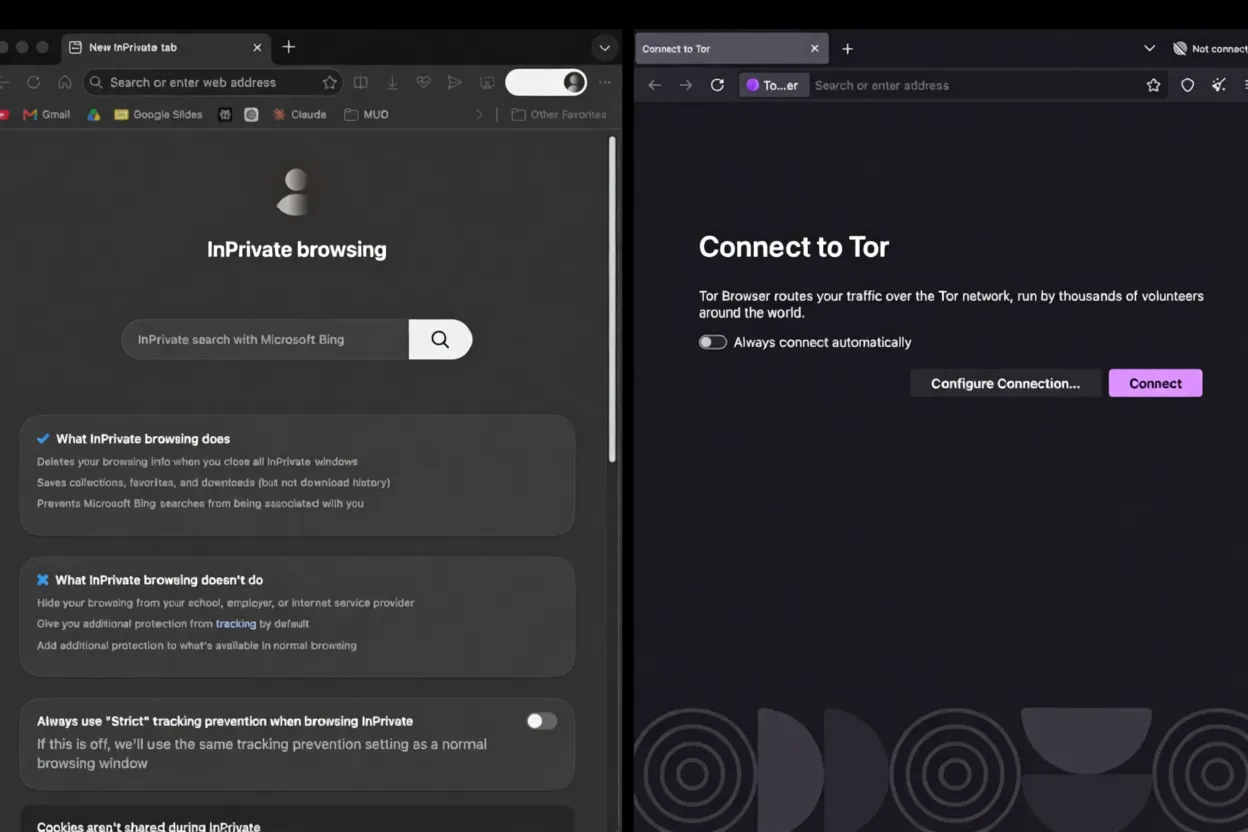Open the Claude bookmark
The image size is (1248, 832).
[x=299, y=115]
